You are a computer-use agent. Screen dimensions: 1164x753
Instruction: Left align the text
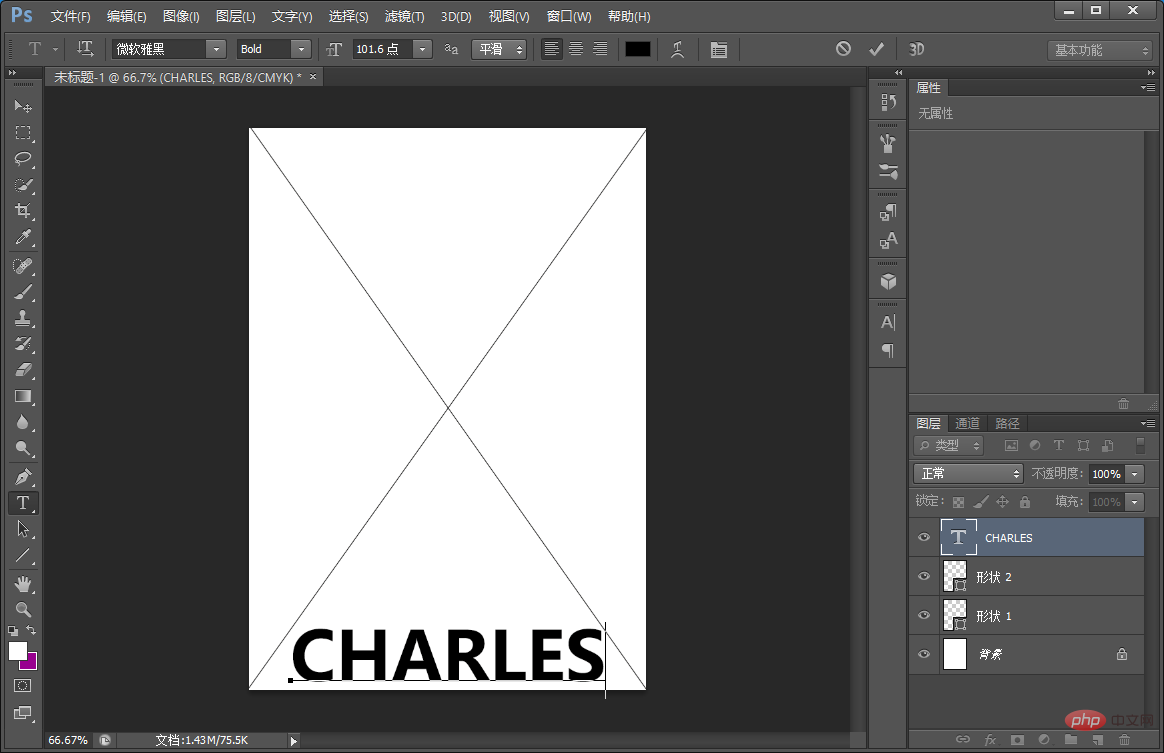point(552,49)
